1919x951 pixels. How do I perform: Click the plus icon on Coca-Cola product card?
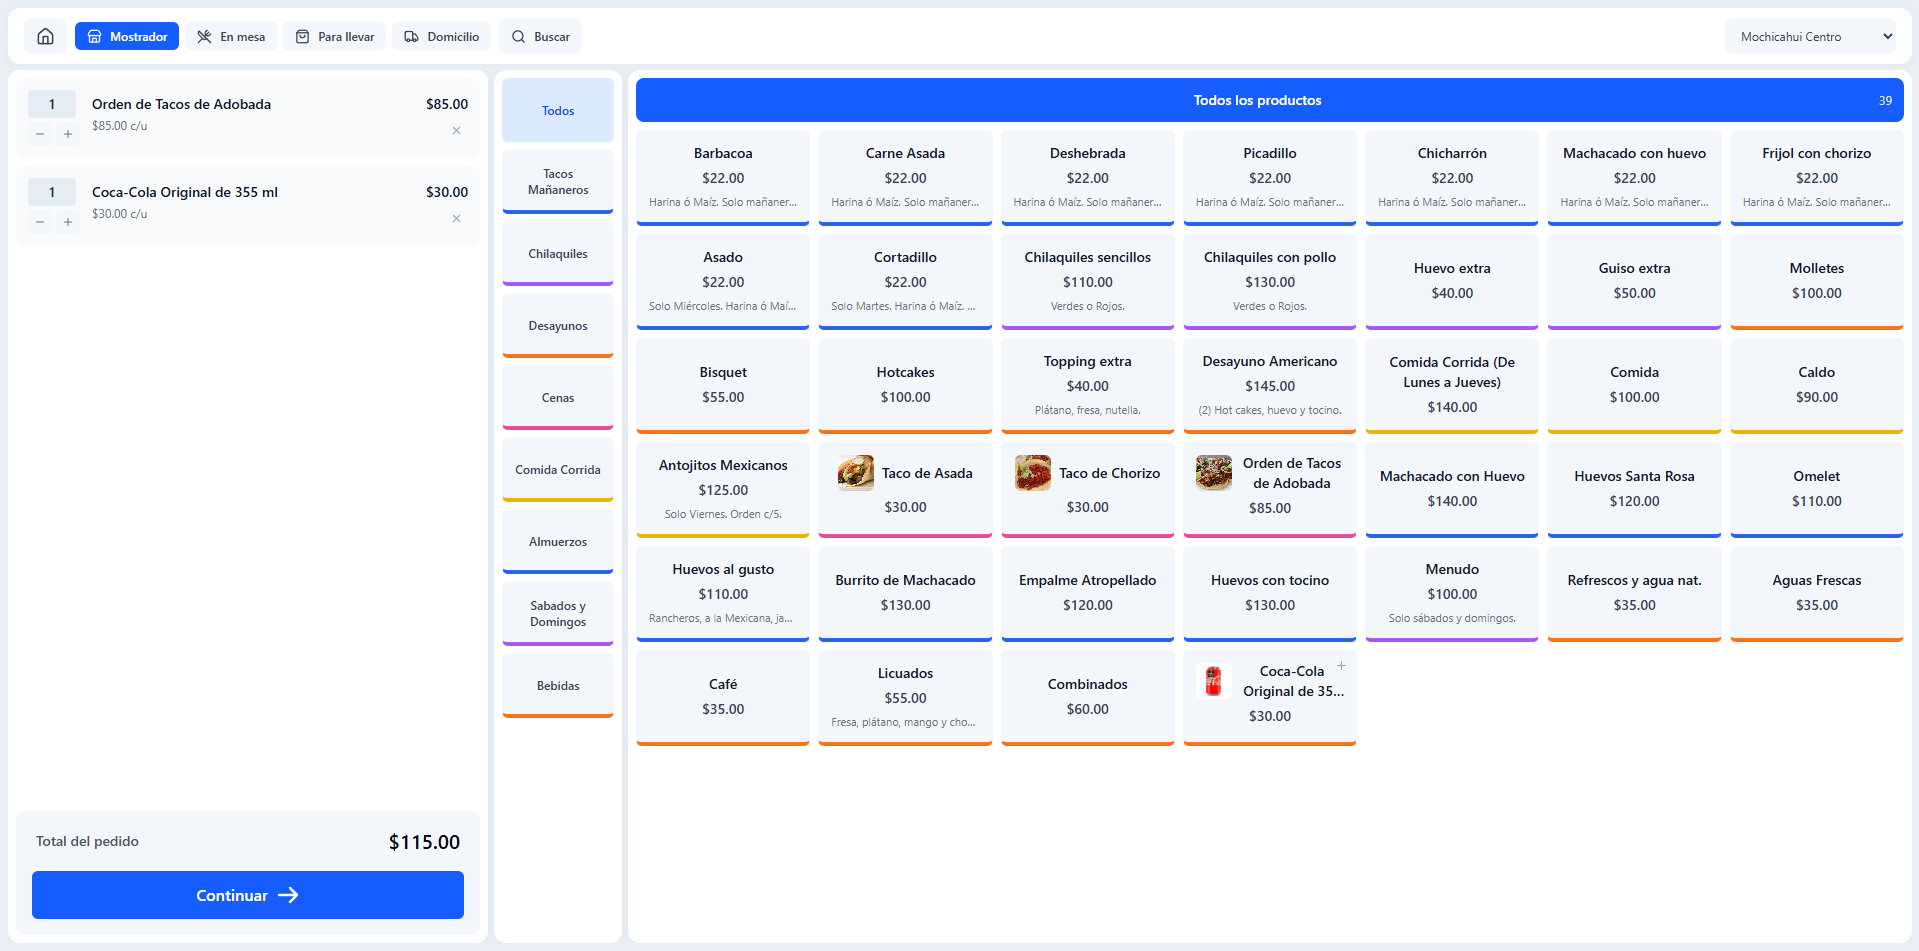[1341, 666]
